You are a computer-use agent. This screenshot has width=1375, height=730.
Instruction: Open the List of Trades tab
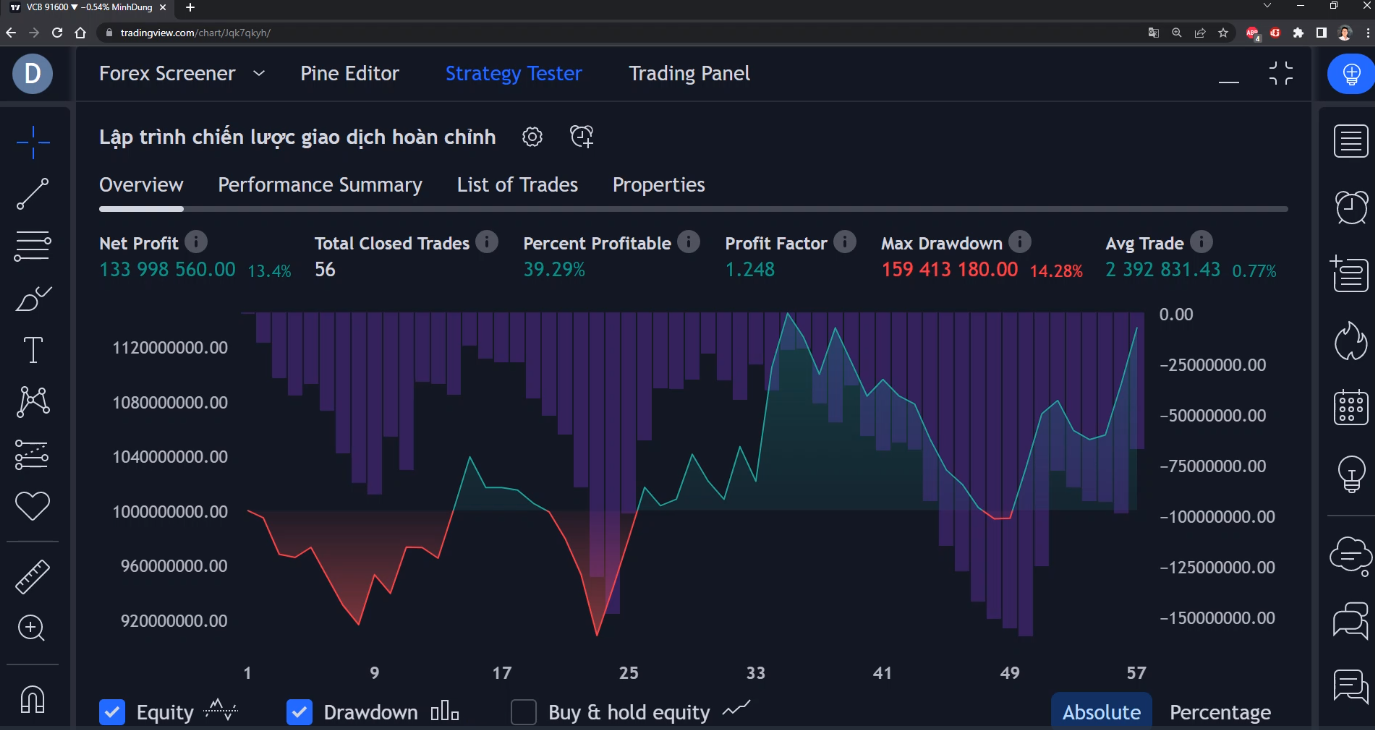517,185
